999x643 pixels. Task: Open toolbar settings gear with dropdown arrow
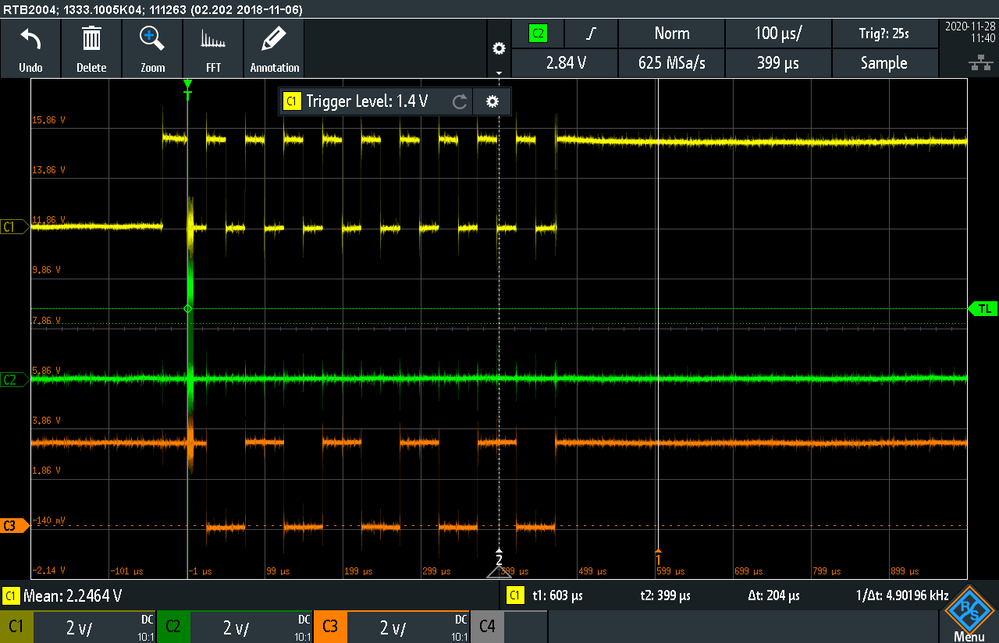(x=499, y=51)
